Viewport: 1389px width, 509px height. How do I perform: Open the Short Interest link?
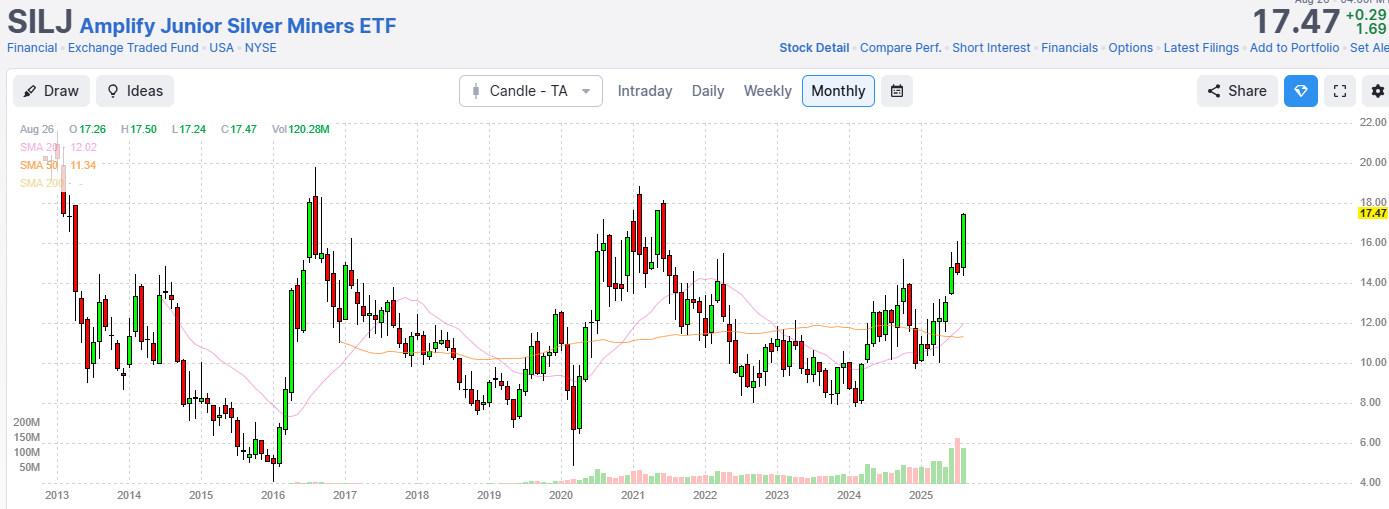click(991, 48)
